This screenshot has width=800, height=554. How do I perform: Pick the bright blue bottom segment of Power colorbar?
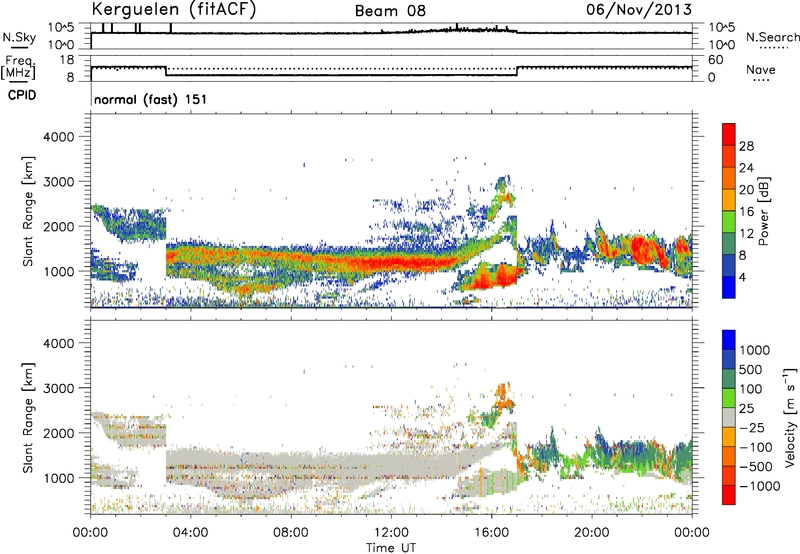click(729, 288)
